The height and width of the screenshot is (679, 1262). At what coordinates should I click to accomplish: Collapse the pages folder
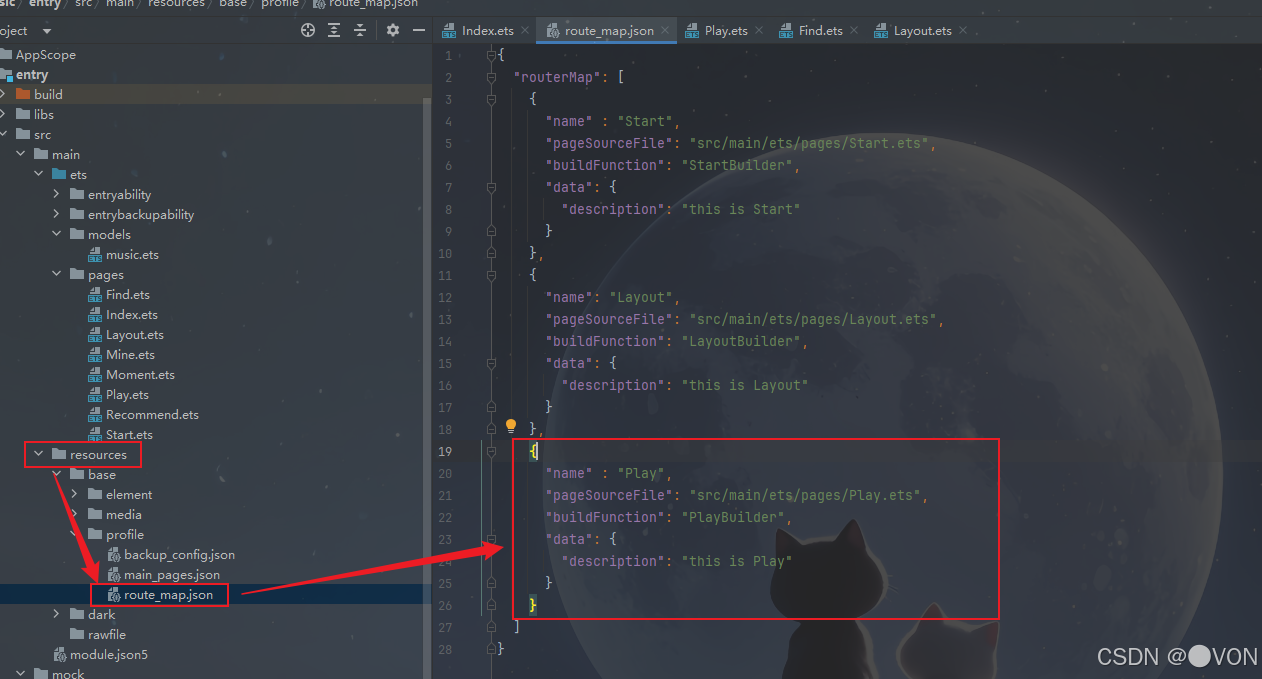point(57,274)
